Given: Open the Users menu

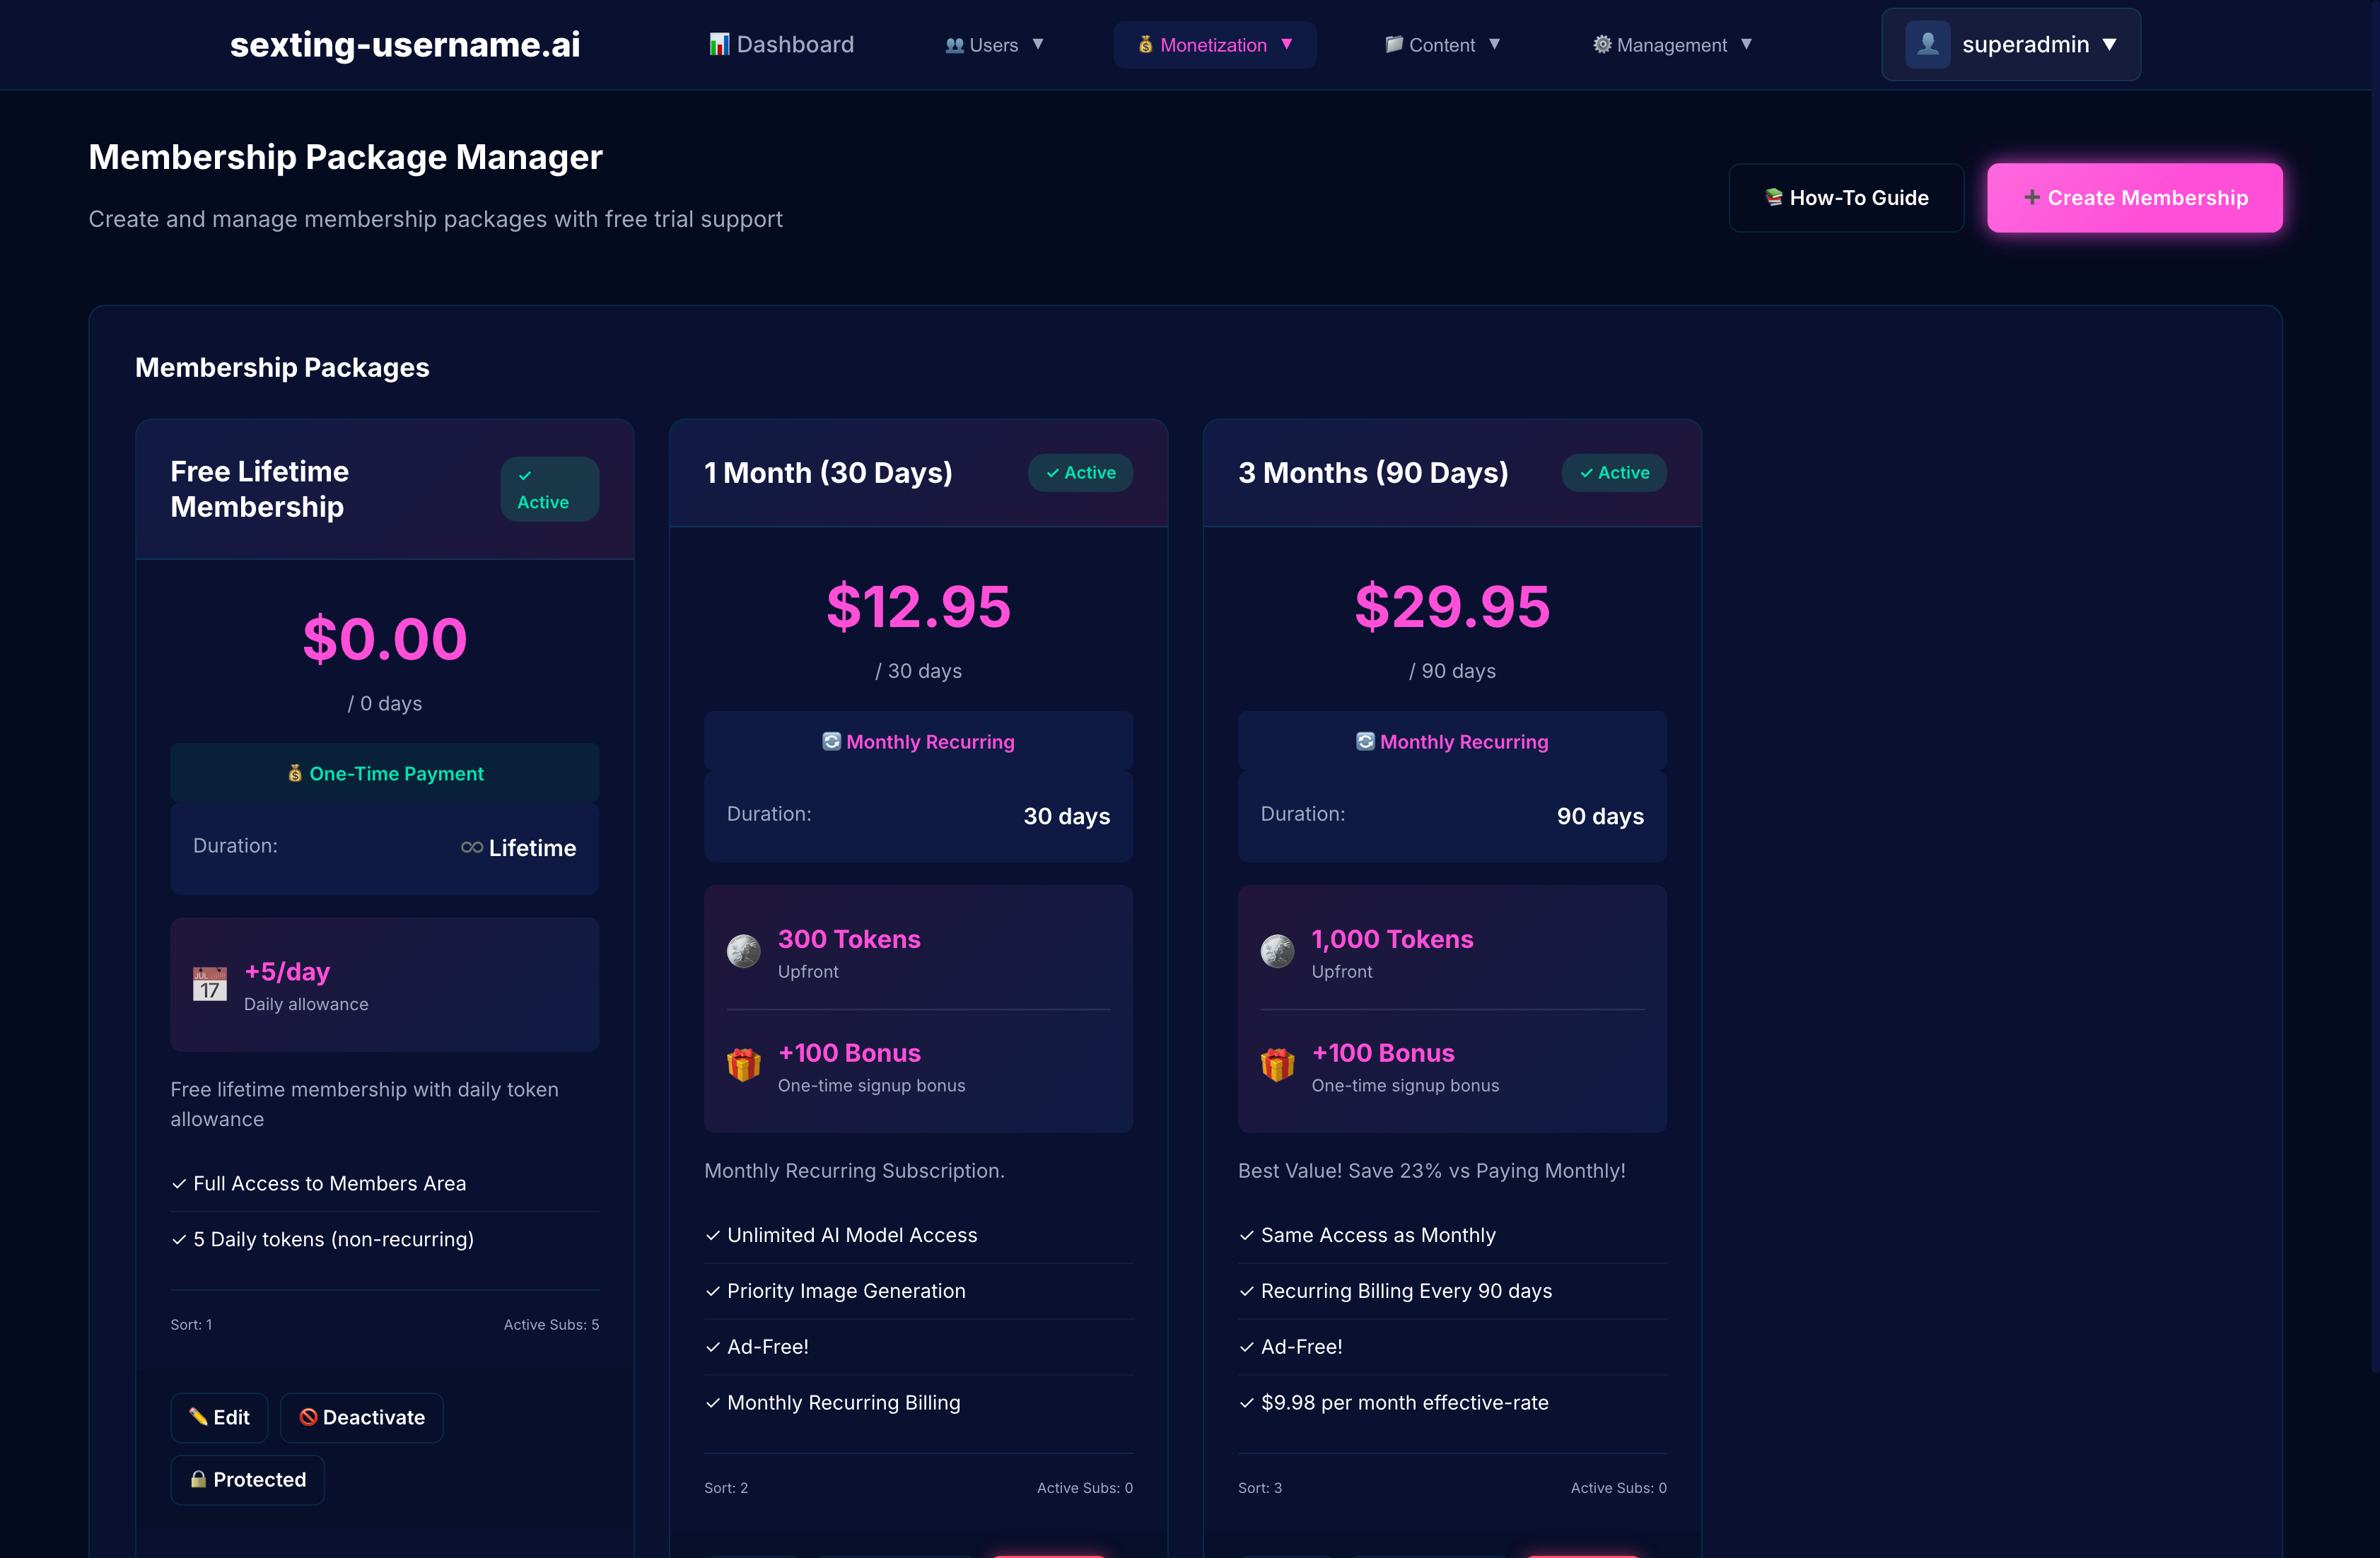Looking at the screenshot, I should 994,44.
